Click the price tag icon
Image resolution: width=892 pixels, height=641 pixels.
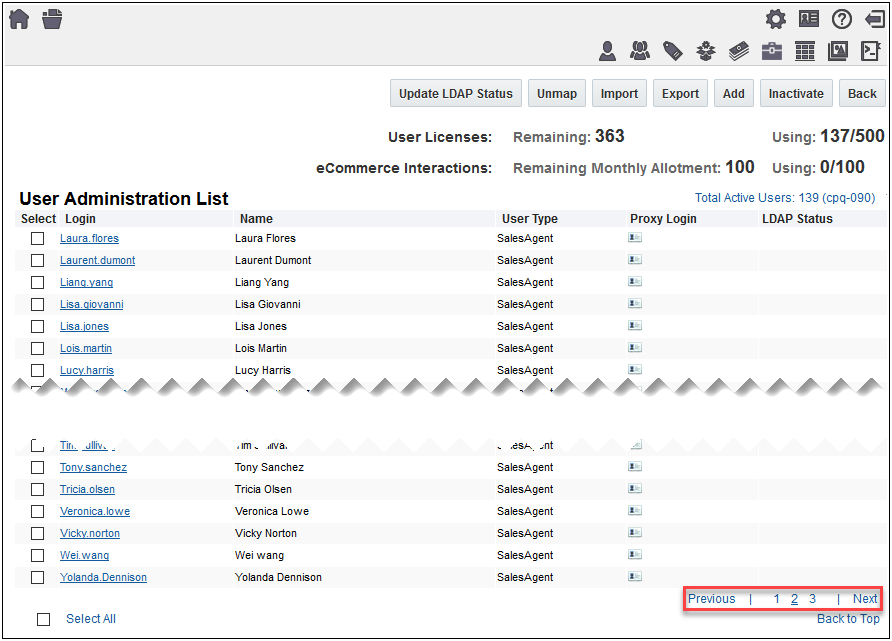672,51
